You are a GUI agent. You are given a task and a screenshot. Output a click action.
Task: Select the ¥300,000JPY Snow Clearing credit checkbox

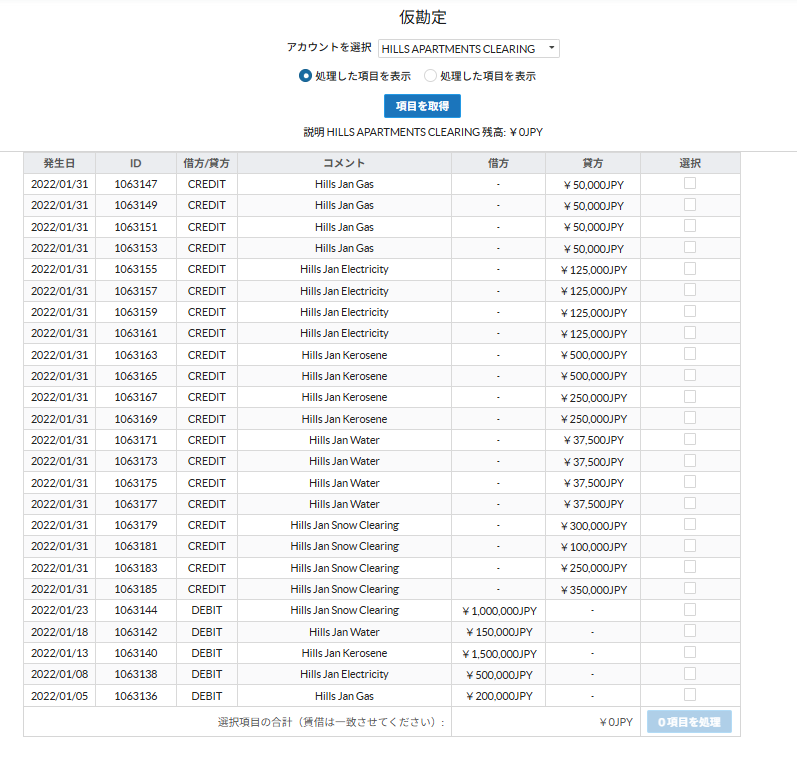pos(690,524)
